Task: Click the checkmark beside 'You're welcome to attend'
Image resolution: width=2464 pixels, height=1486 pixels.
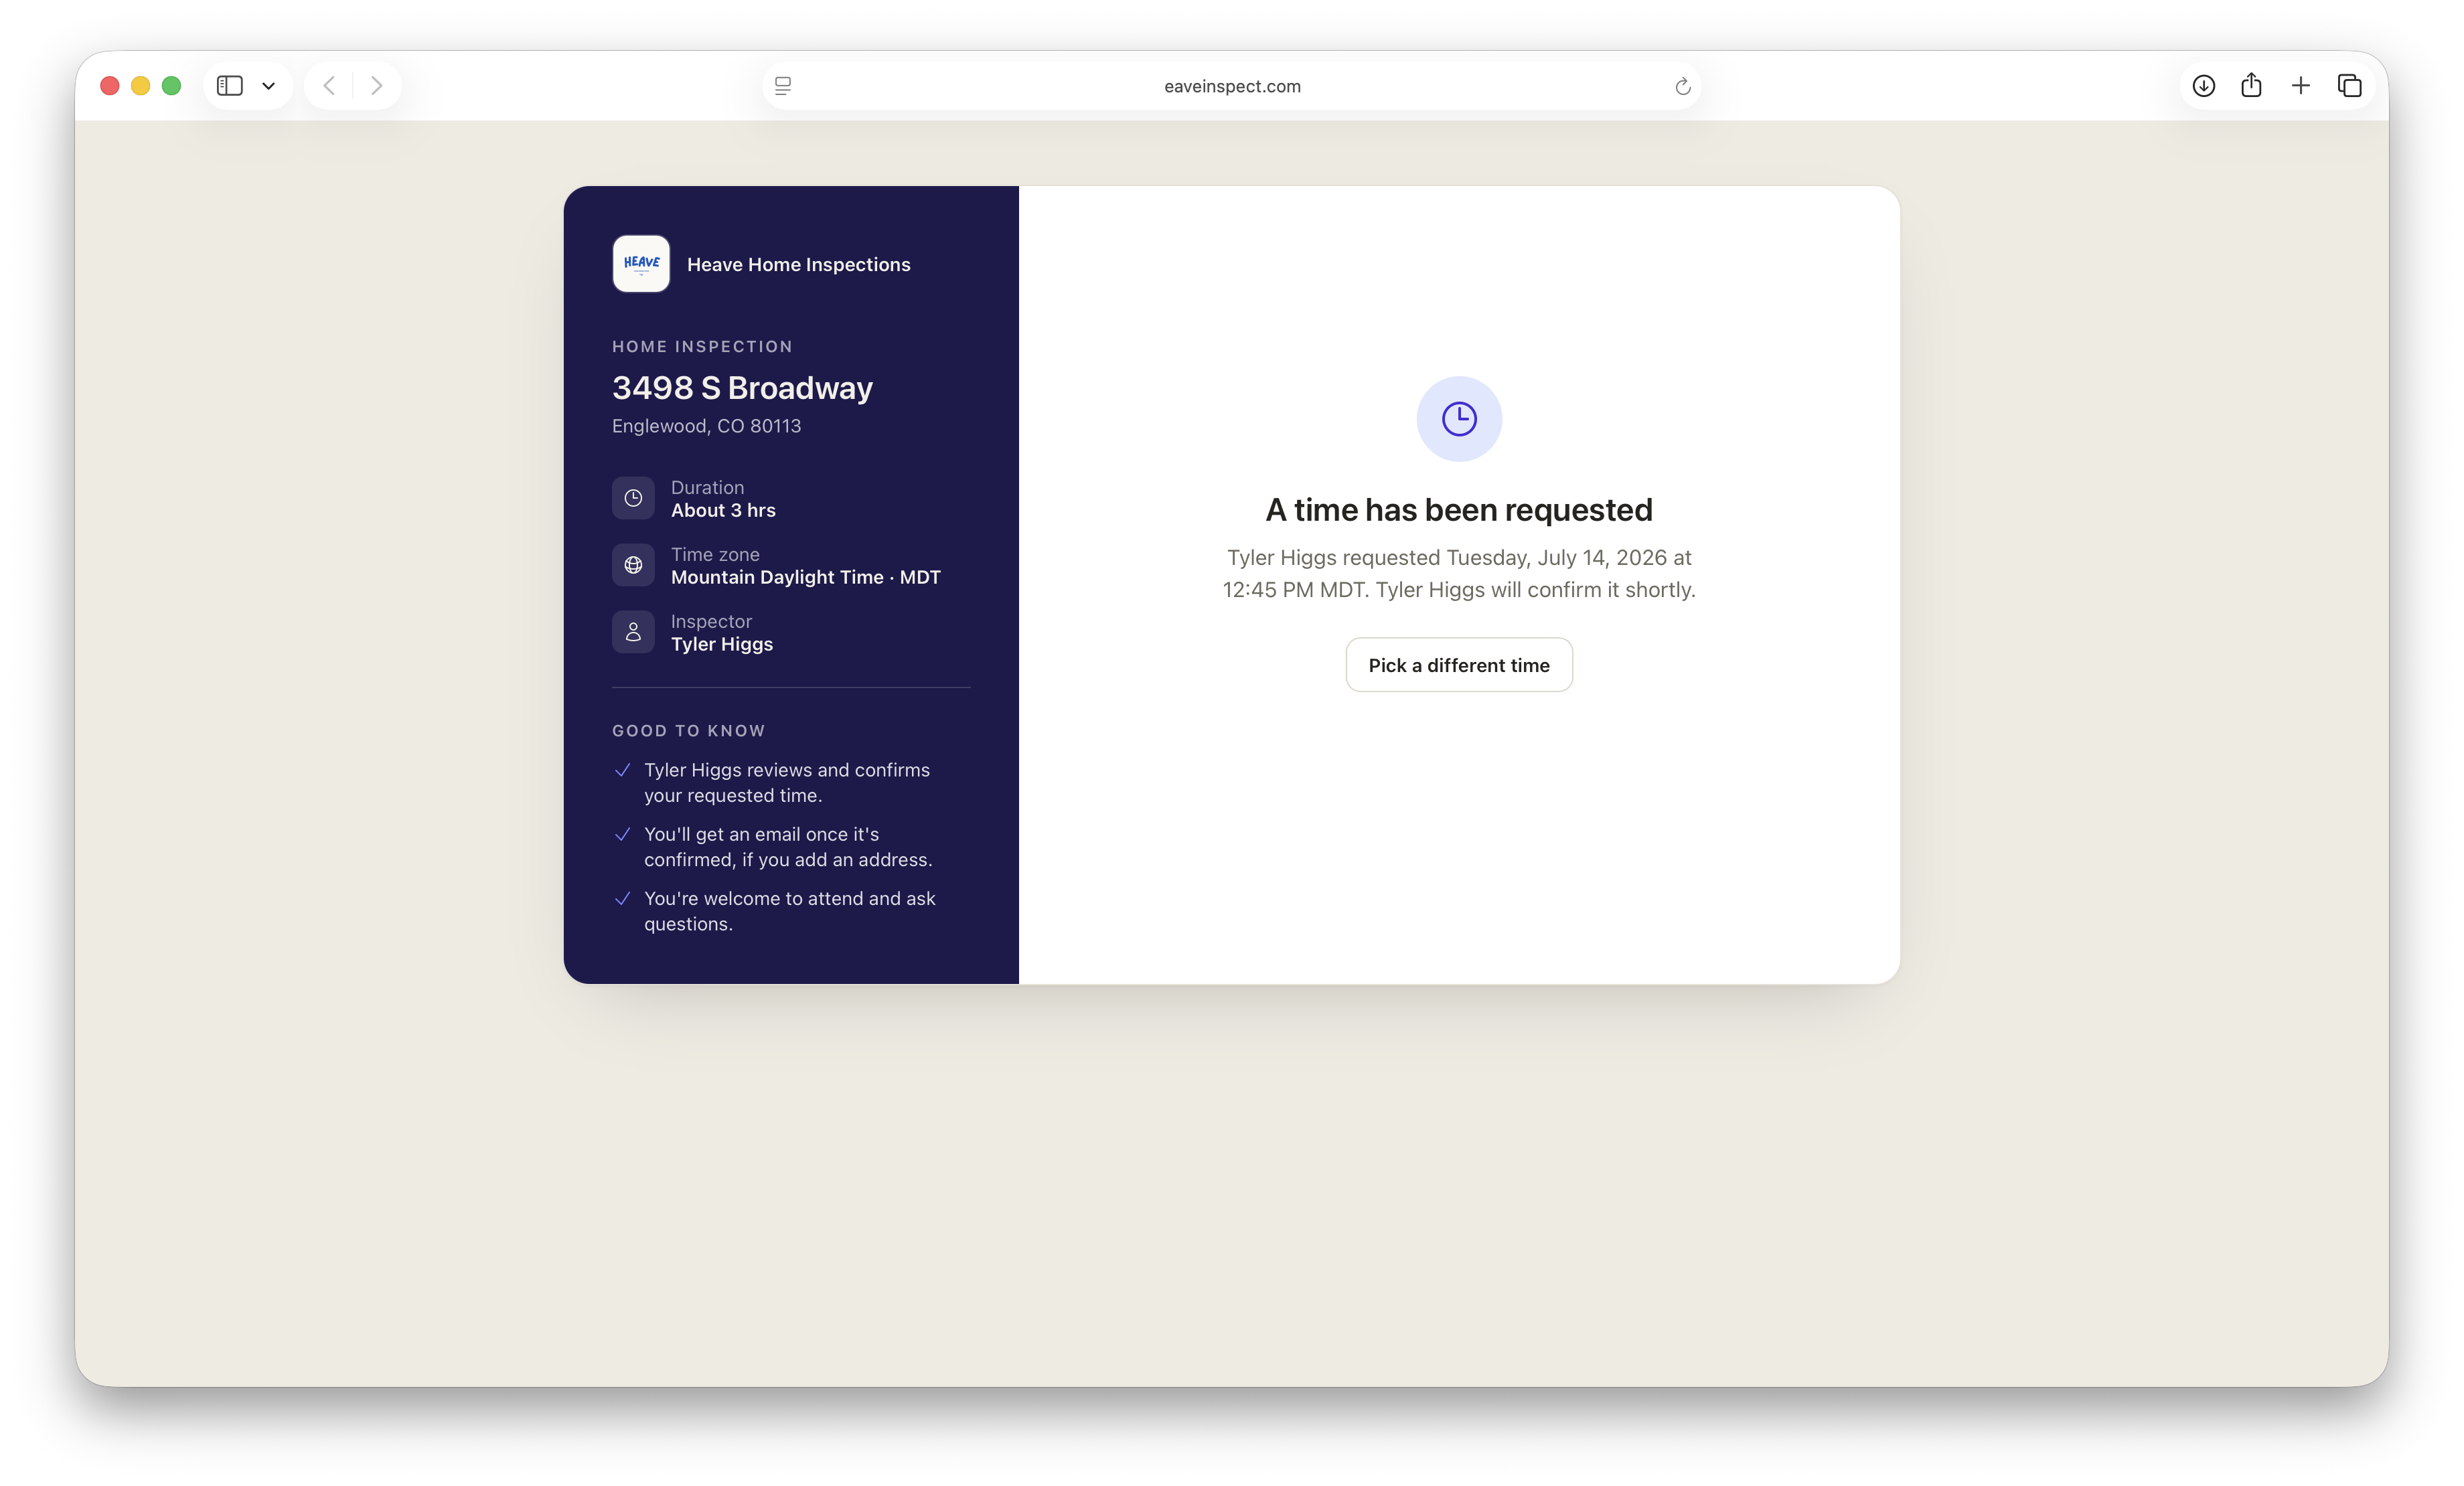Action: click(622, 898)
